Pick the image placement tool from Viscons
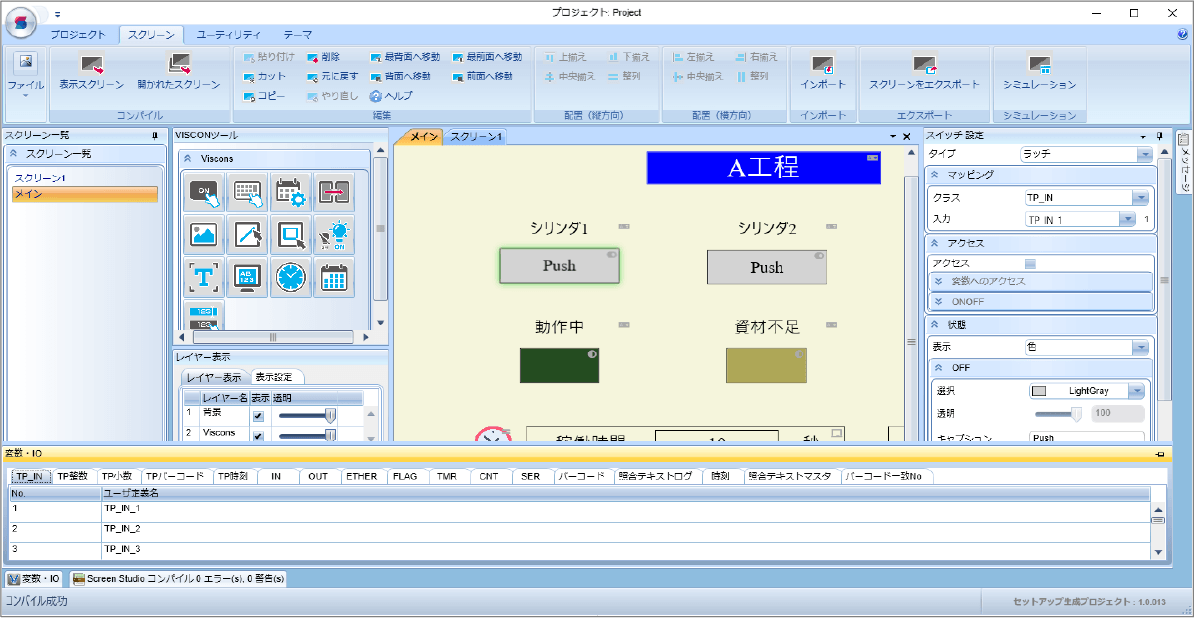The width and height of the screenshot is (1195, 618). pos(204,233)
